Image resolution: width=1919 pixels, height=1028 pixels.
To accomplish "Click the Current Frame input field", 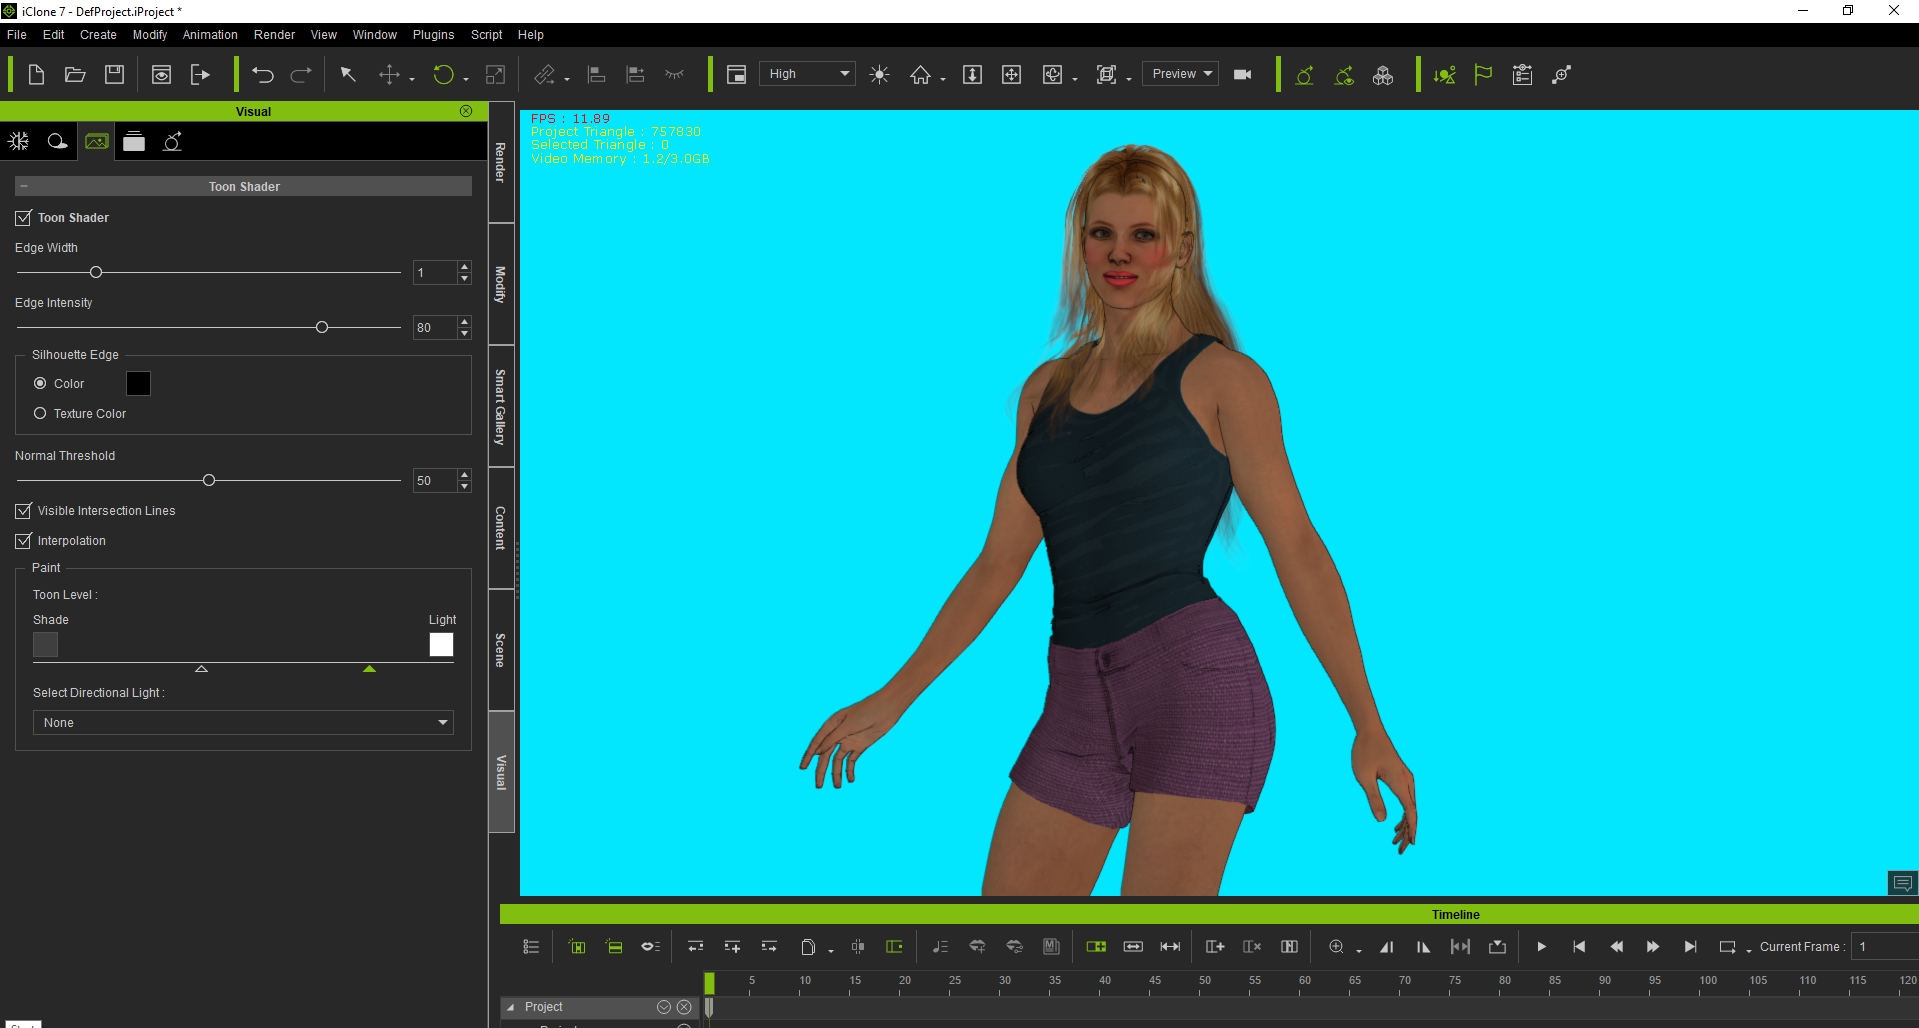I will click(x=1884, y=947).
